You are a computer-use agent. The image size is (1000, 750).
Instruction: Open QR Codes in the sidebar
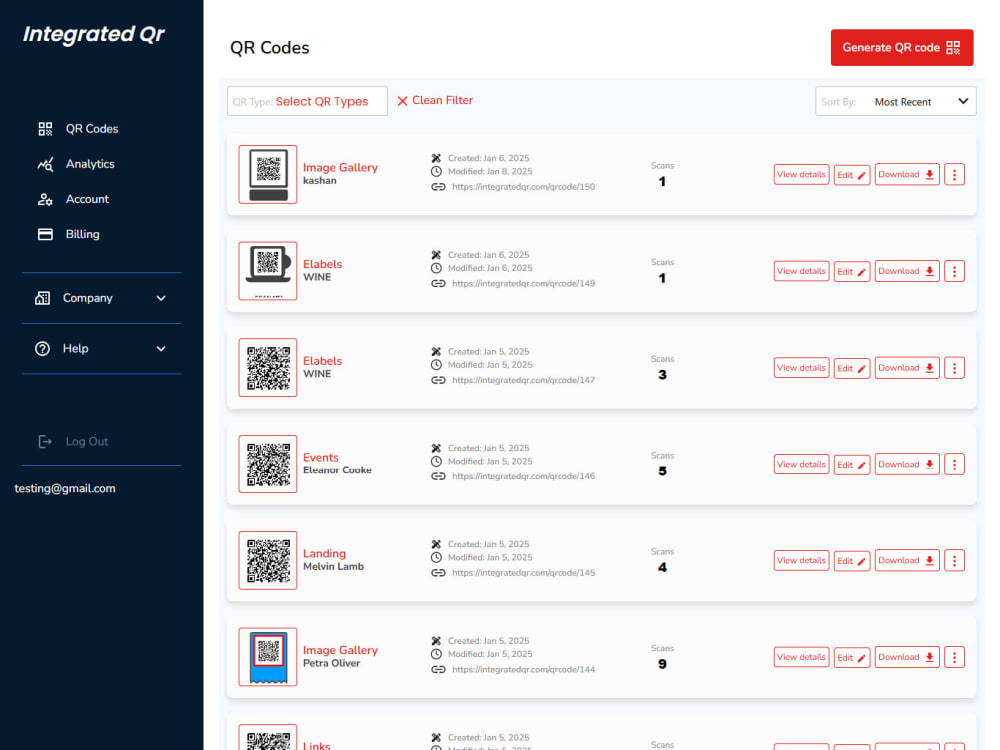pos(78,129)
